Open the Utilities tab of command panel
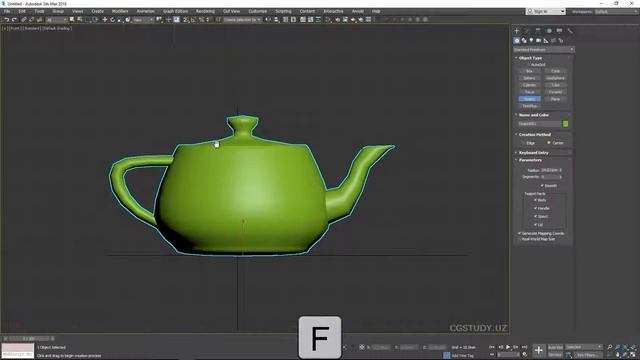The image size is (640, 360). click(570, 31)
